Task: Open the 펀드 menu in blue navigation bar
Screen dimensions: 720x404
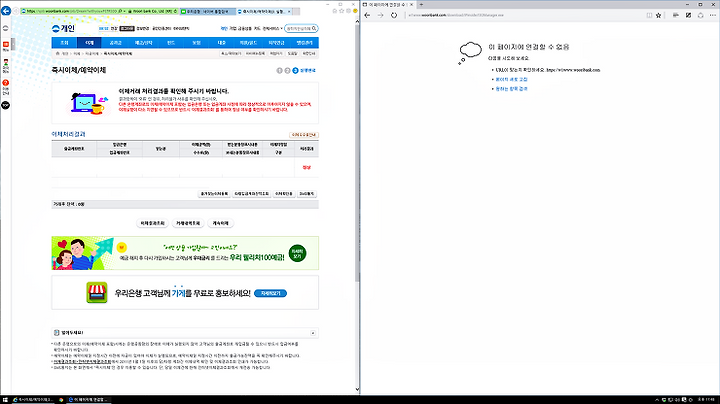Action: [171, 43]
